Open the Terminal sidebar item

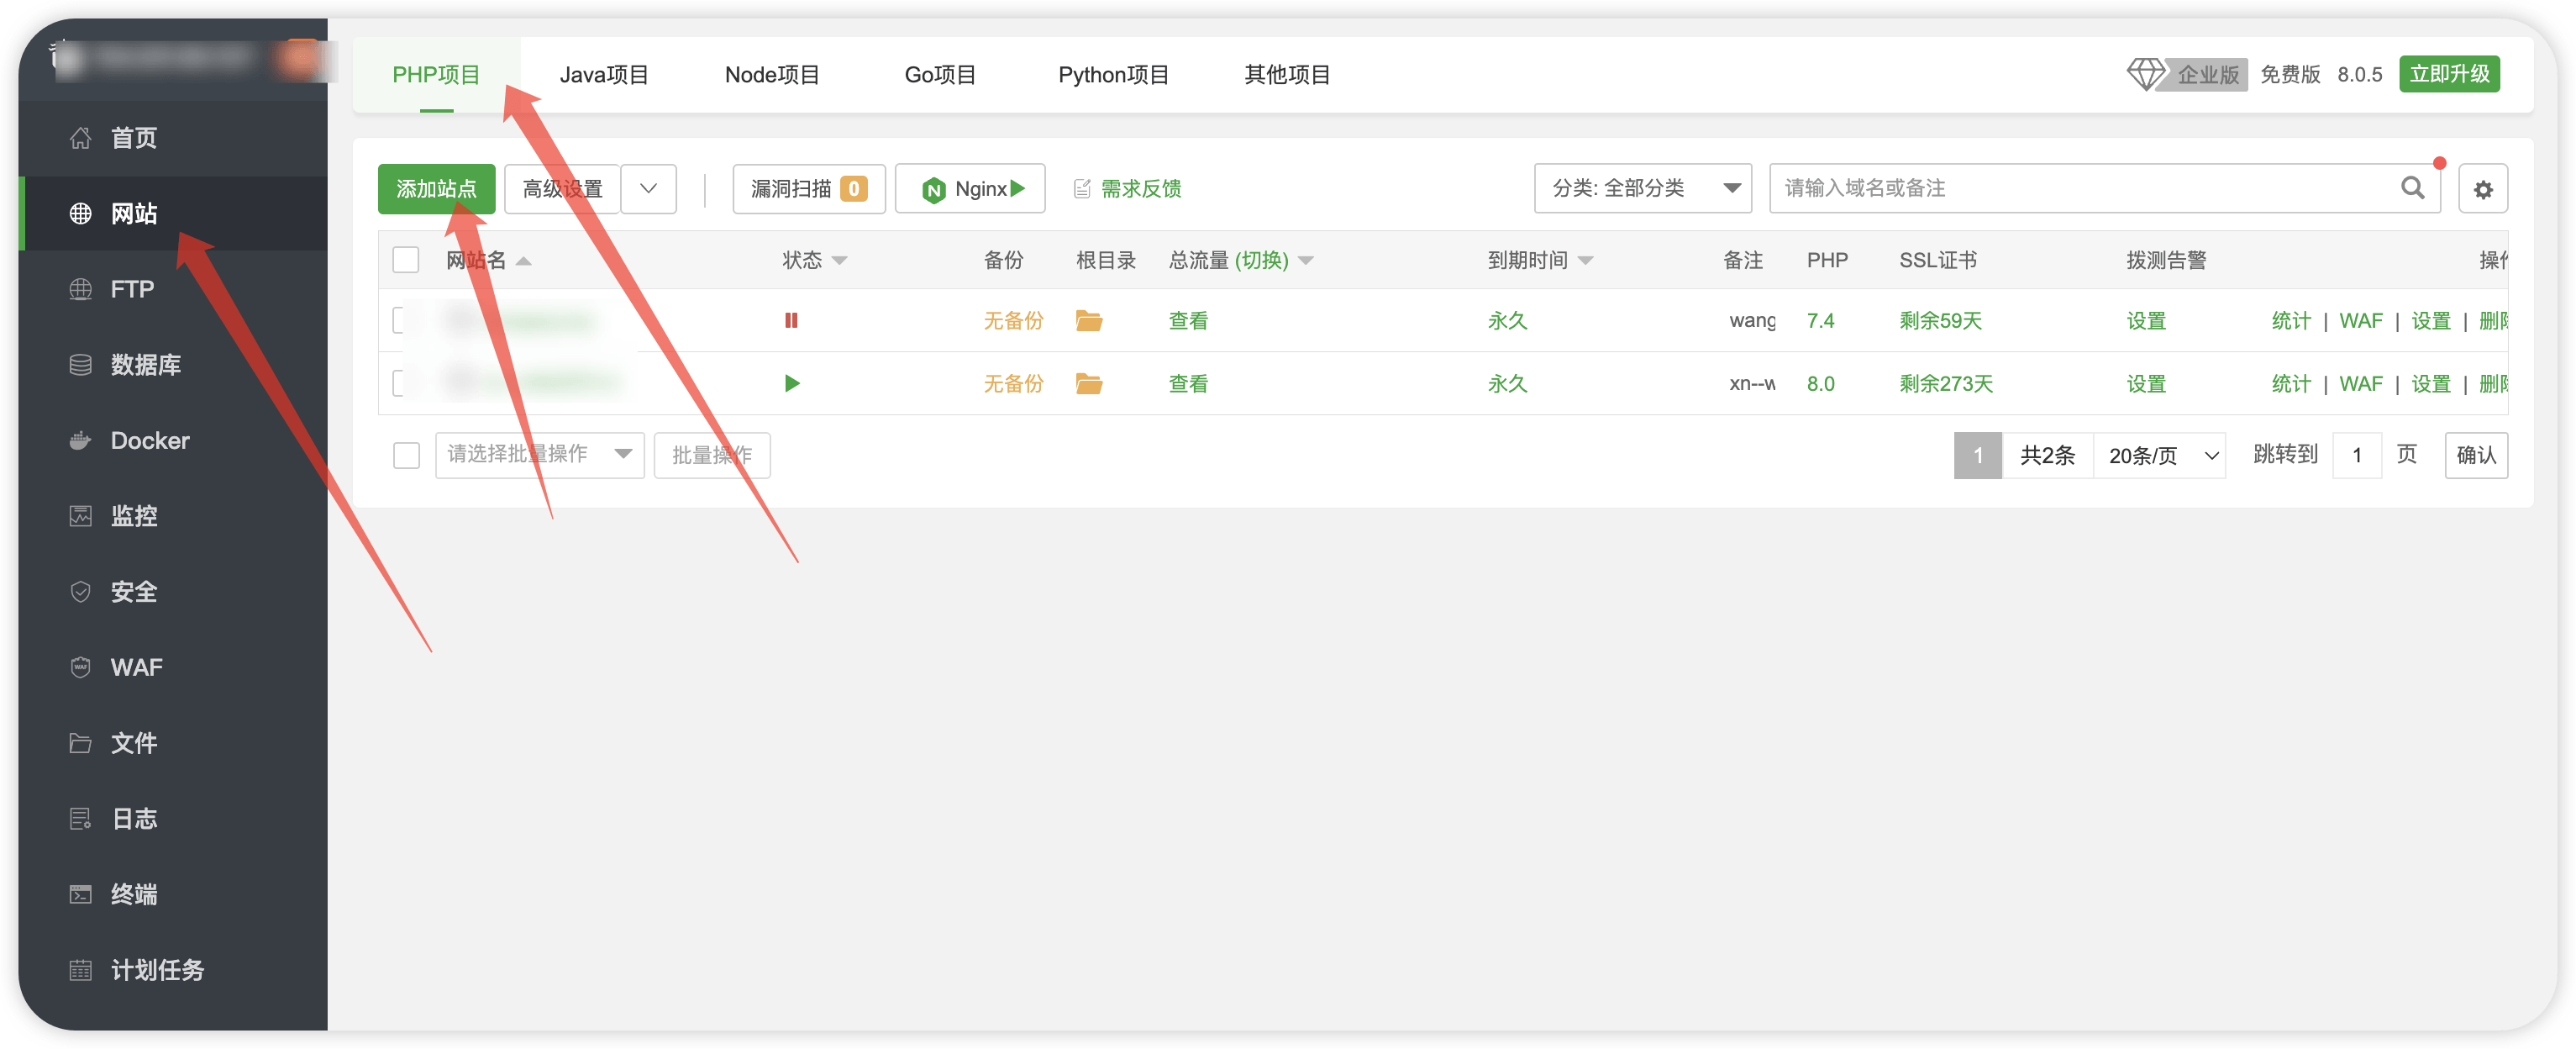point(134,894)
